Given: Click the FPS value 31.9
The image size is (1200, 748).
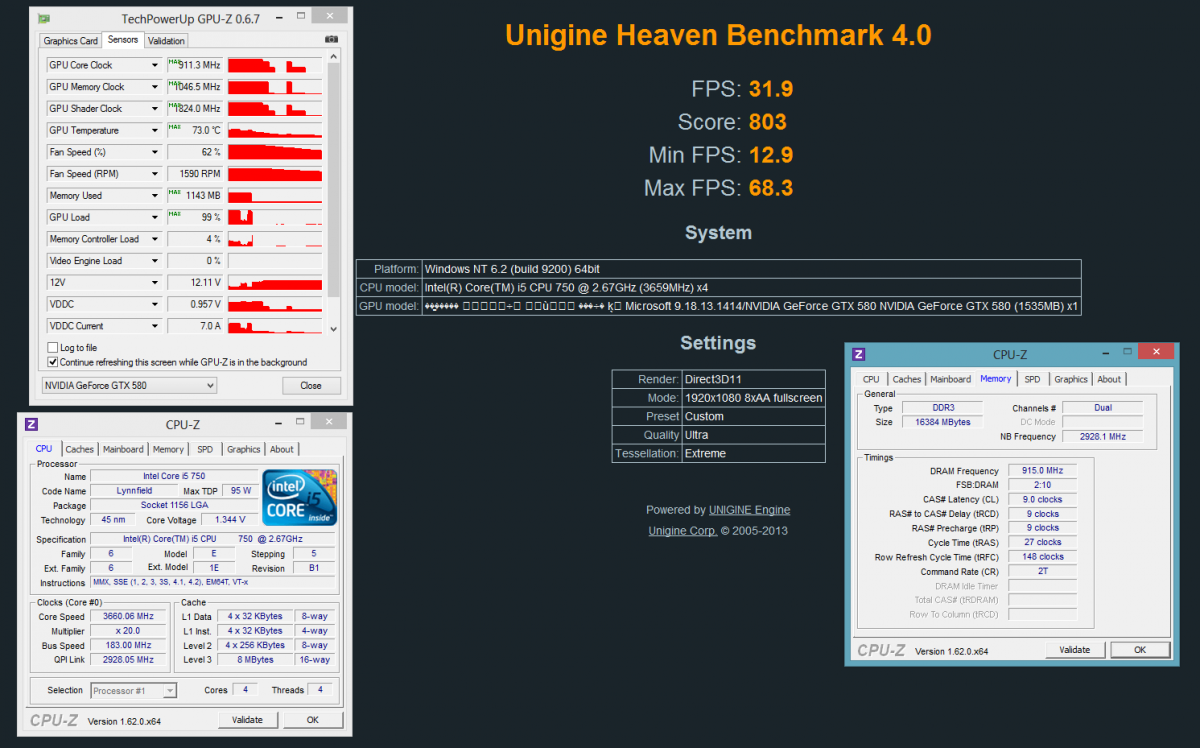Looking at the screenshot, I should point(771,89).
